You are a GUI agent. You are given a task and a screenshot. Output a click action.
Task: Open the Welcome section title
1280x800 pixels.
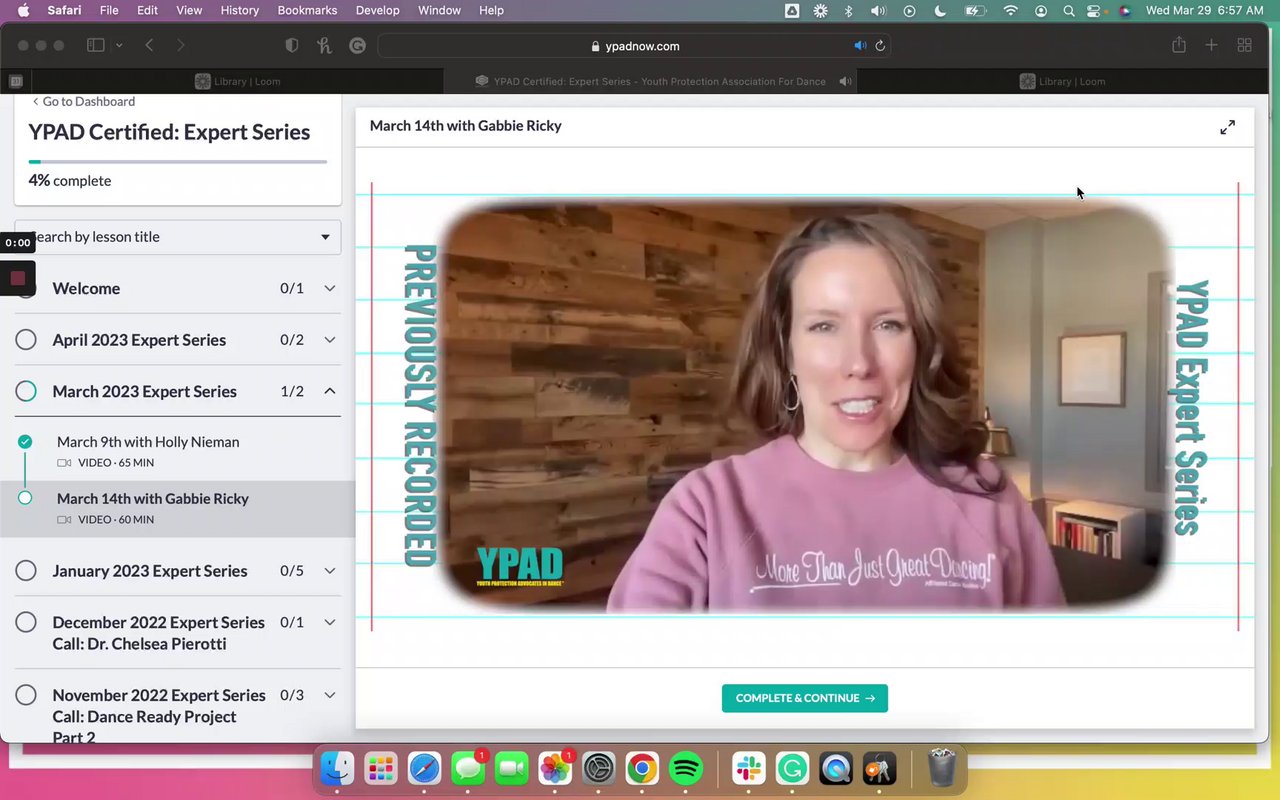[x=86, y=288]
